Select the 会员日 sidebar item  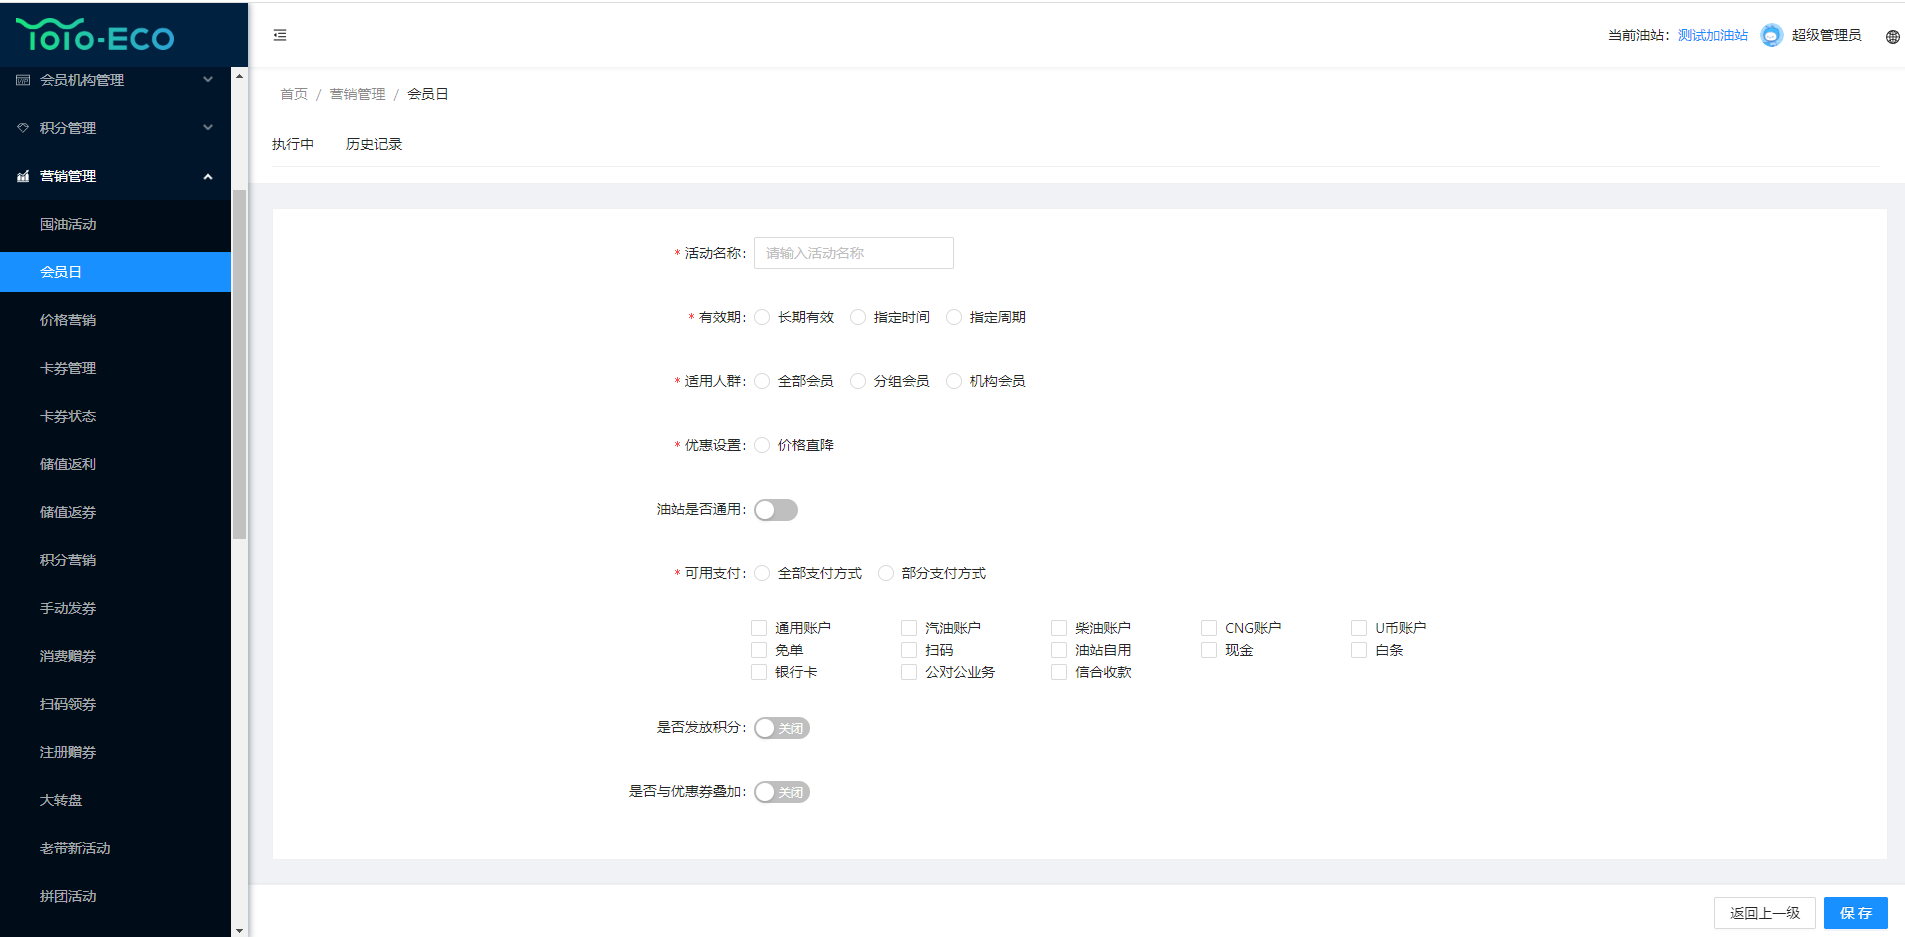115,272
